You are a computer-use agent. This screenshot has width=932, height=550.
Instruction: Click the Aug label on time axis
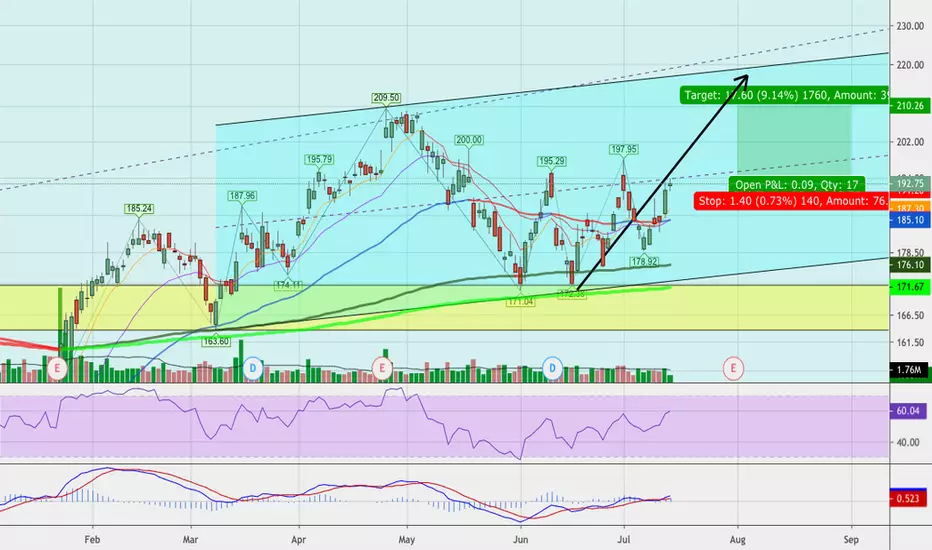(738, 540)
